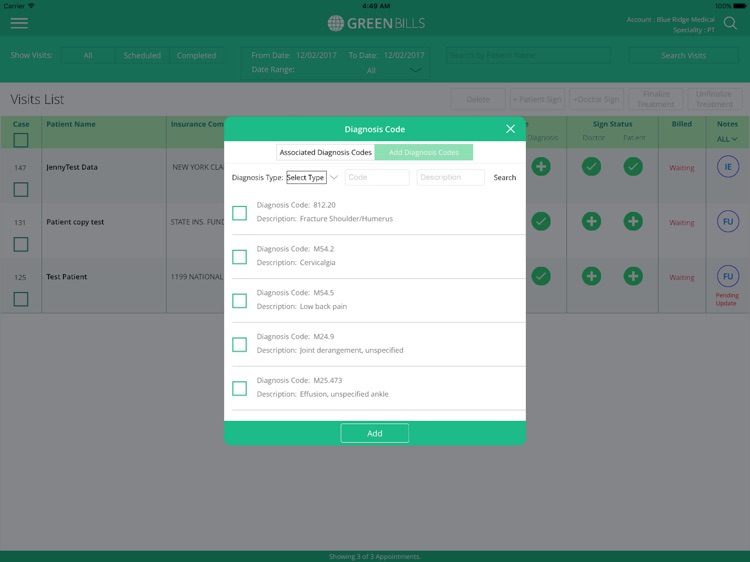
Task: Select checkbox for case 125
Action: [21, 299]
